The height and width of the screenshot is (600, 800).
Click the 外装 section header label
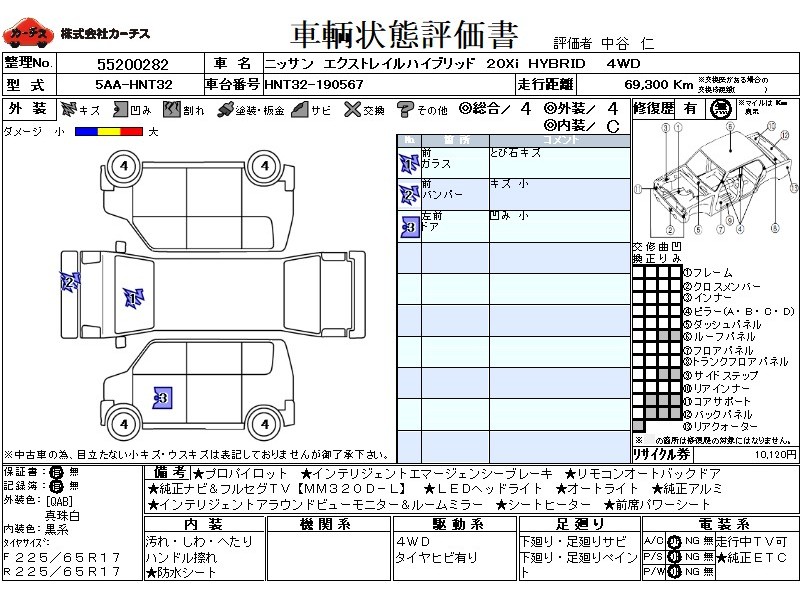(x=28, y=109)
